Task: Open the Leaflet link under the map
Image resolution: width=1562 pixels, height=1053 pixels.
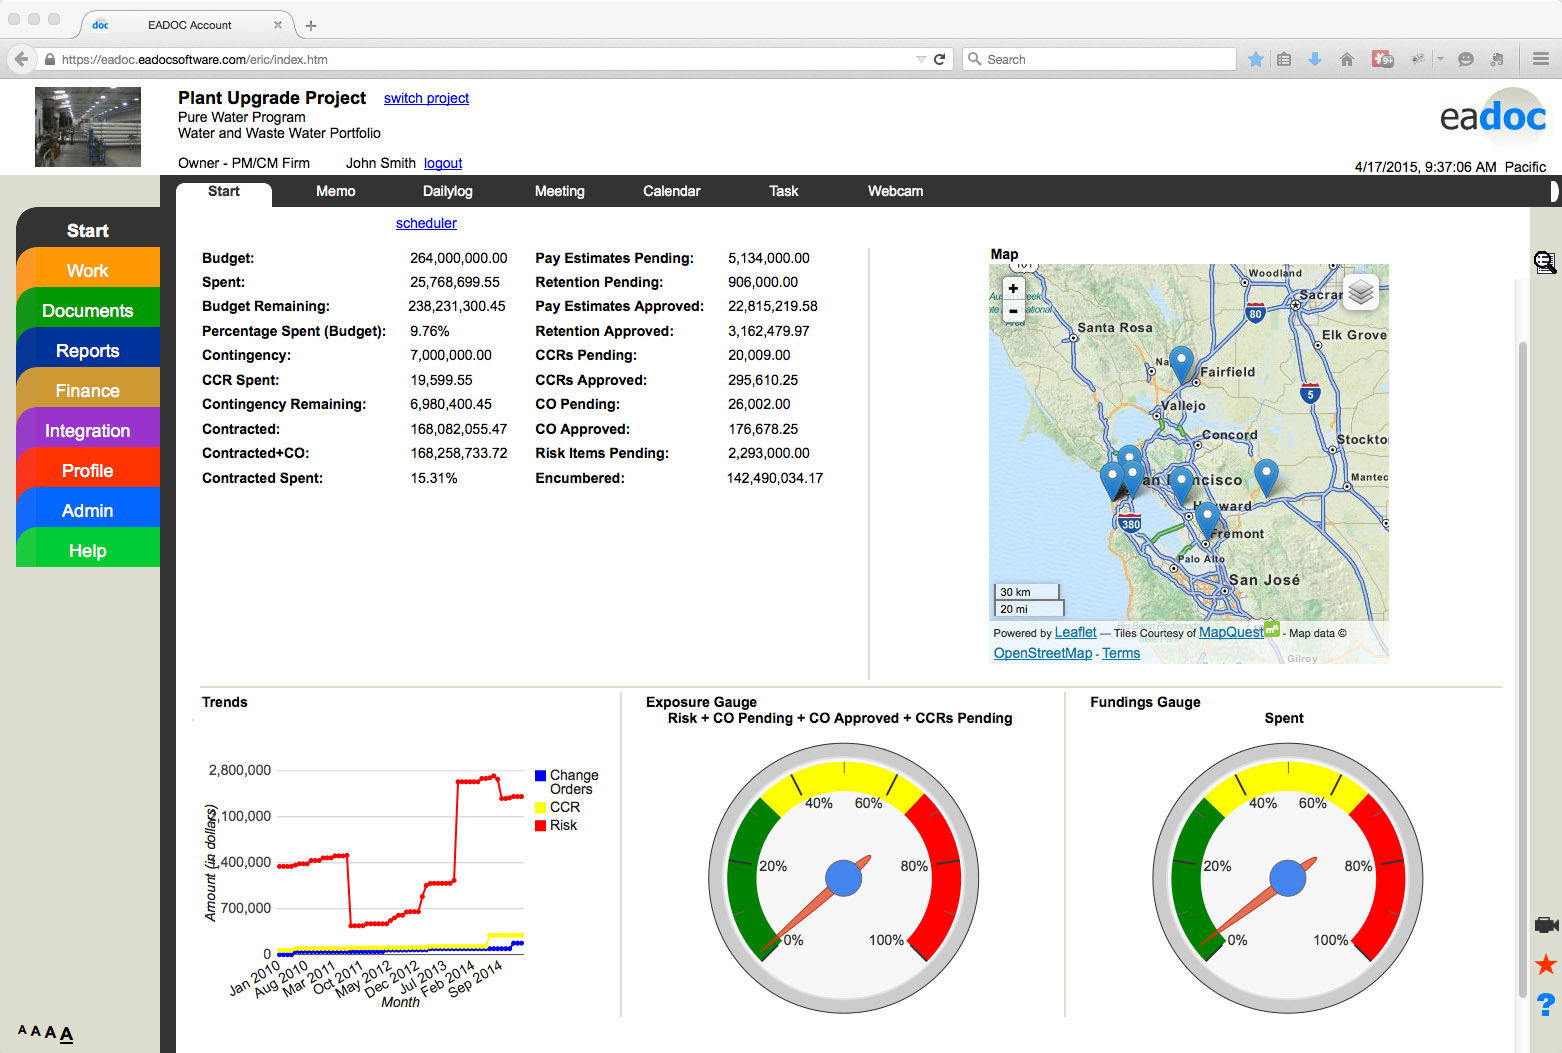Action: (1076, 632)
